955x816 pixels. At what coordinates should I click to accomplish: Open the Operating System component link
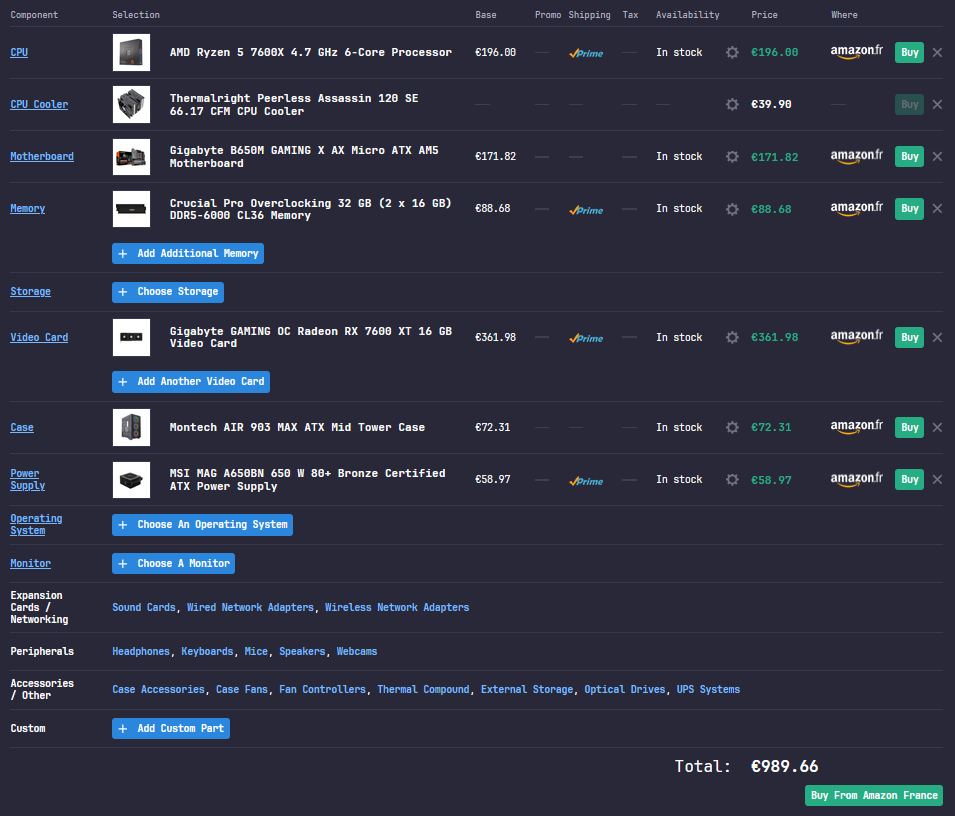(36, 525)
